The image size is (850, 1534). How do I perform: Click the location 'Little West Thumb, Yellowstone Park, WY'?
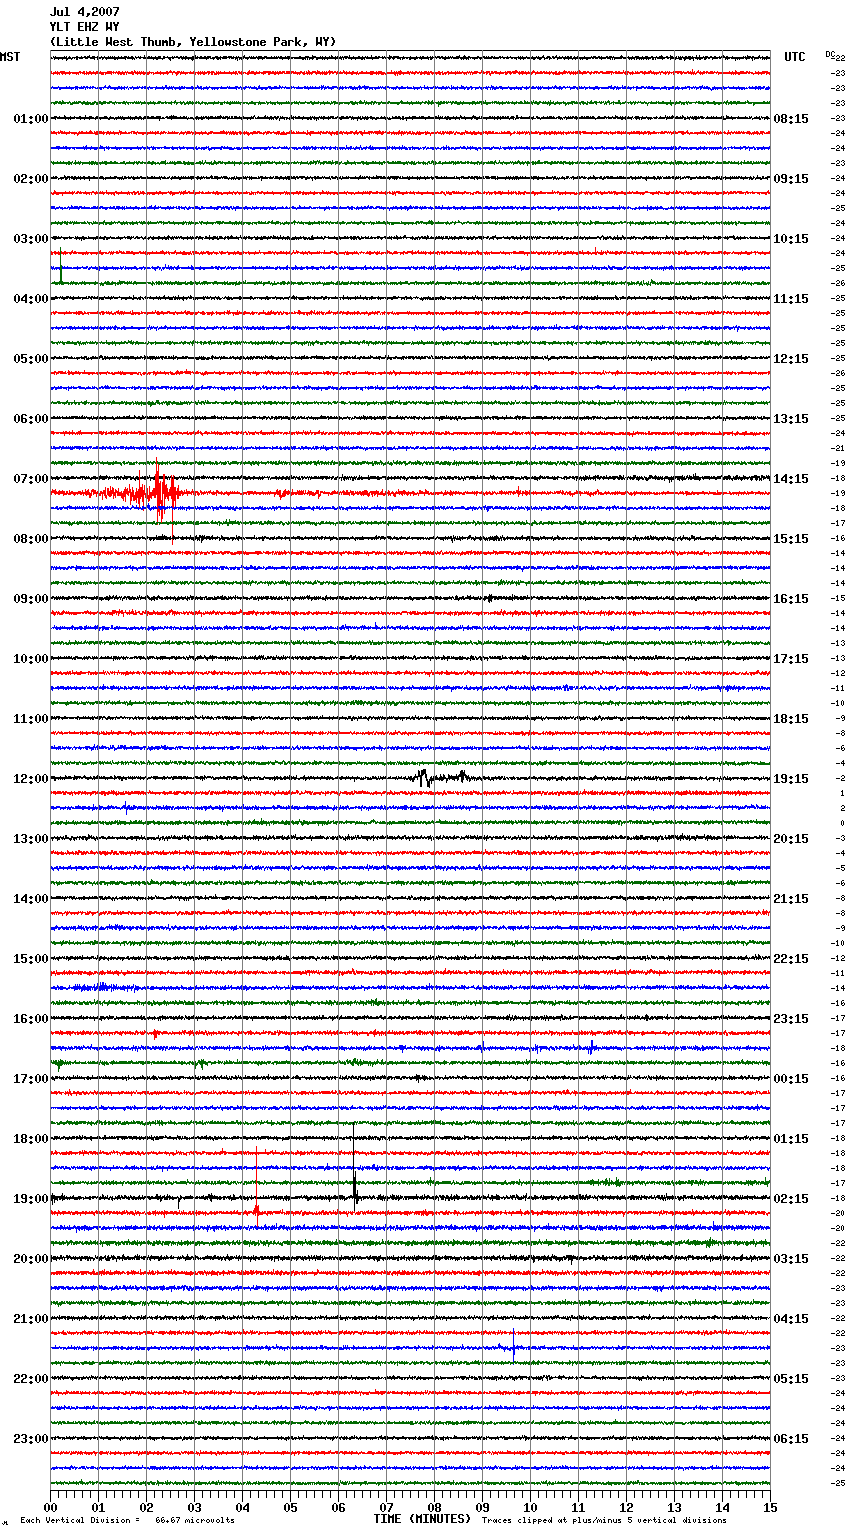pyautogui.click(x=193, y=42)
